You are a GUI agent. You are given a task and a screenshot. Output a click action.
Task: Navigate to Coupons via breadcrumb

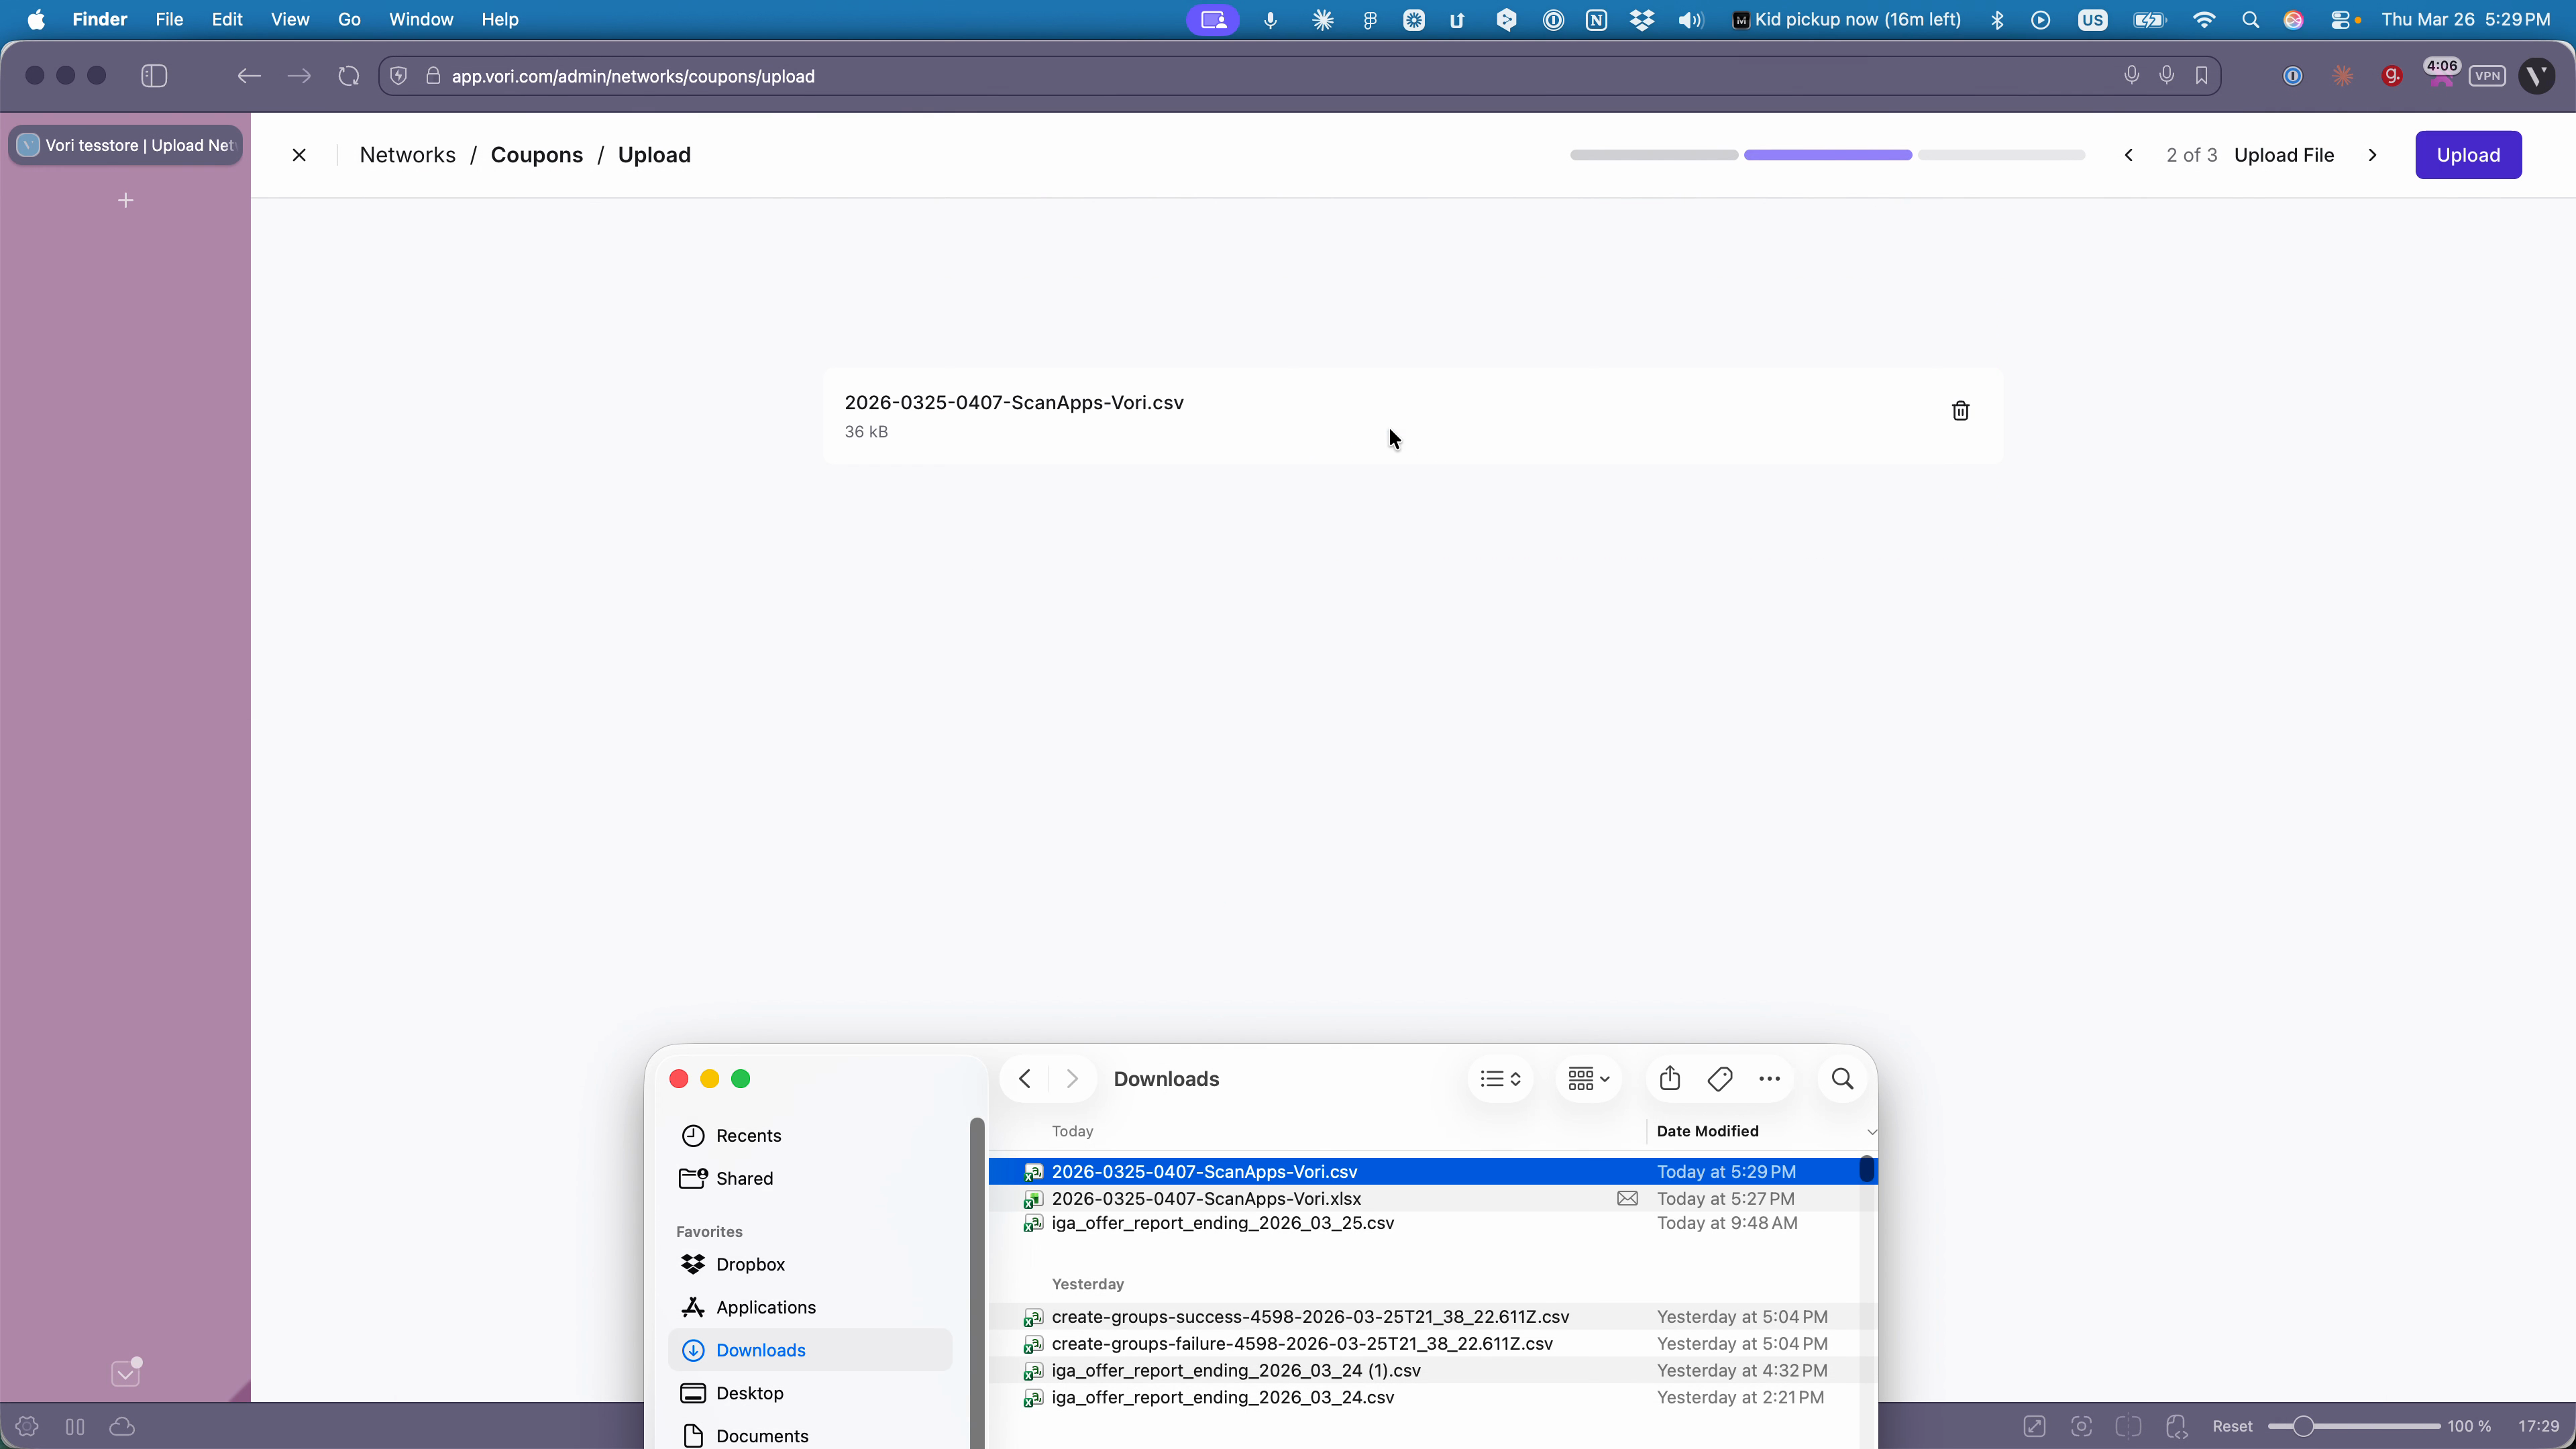(537, 155)
